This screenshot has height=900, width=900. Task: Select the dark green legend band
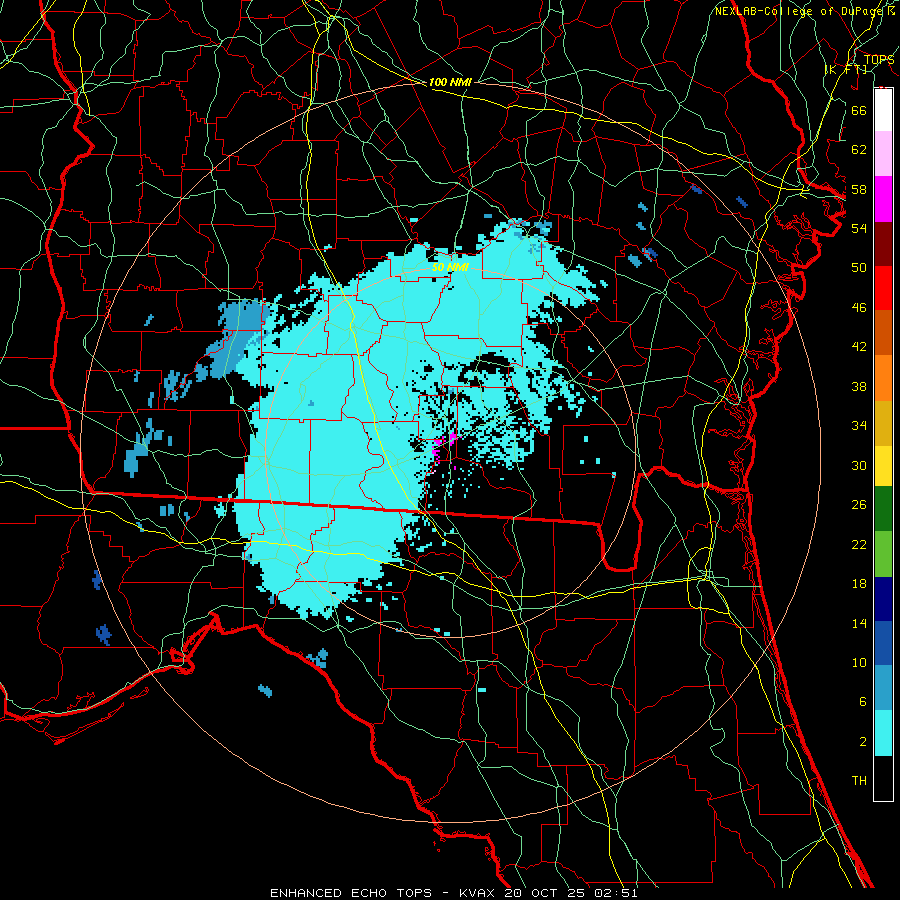coord(883,509)
